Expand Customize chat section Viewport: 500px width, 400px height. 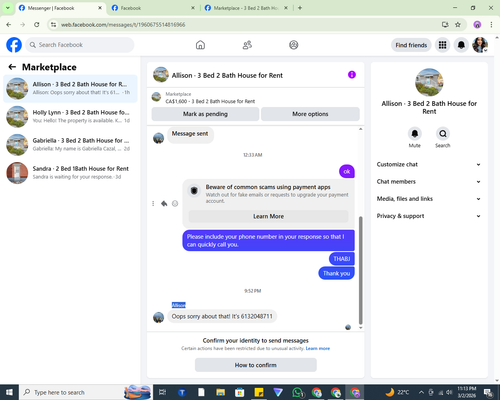click(429, 164)
